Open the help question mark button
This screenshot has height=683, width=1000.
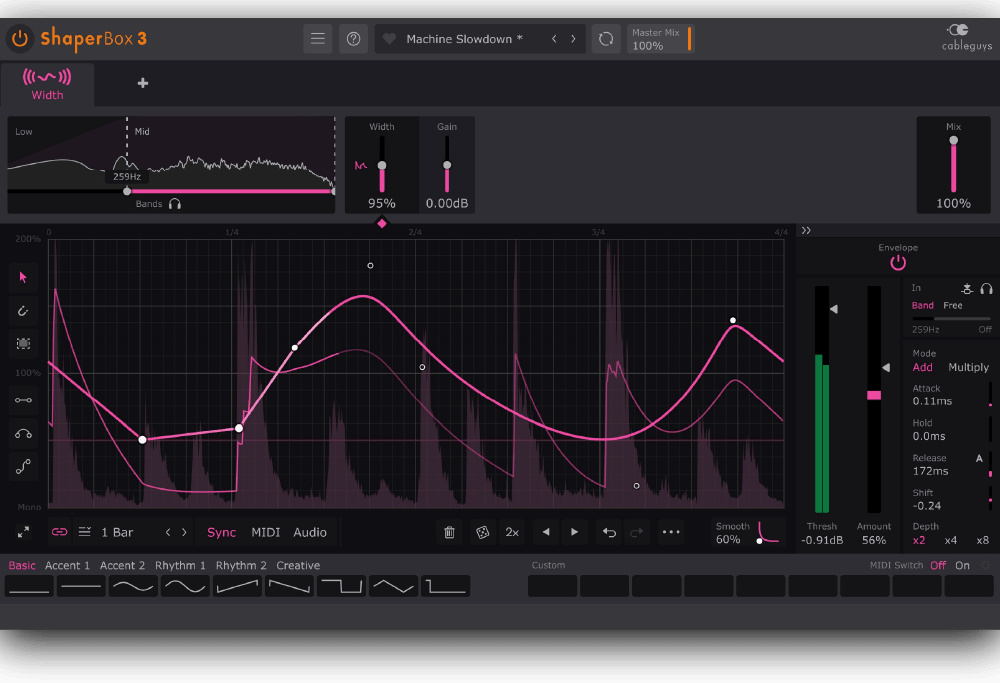(353, 39)
